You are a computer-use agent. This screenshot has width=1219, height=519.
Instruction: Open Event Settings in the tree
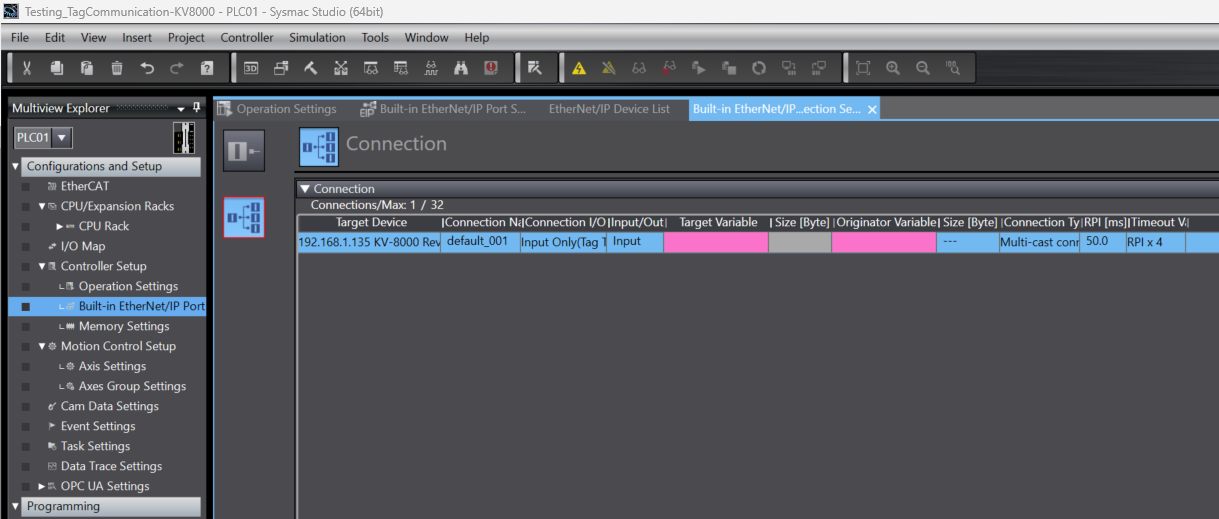[x=98, y=426]
